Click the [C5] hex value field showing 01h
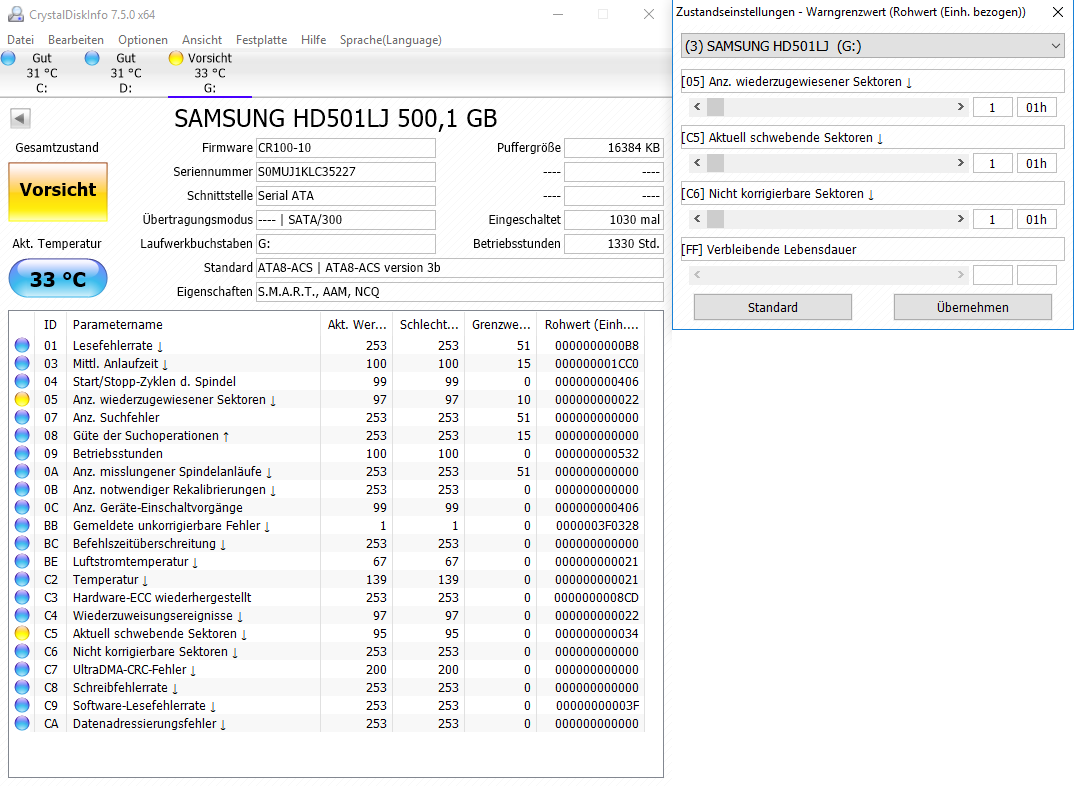This screenshot has width=1074, height=786. pos(1036,164)
